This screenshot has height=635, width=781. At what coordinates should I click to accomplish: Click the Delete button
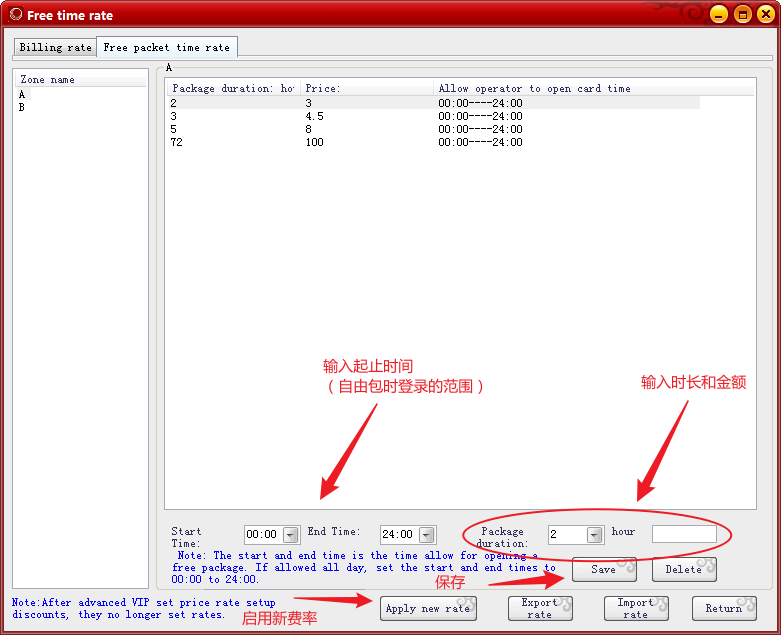pos(684,569)
